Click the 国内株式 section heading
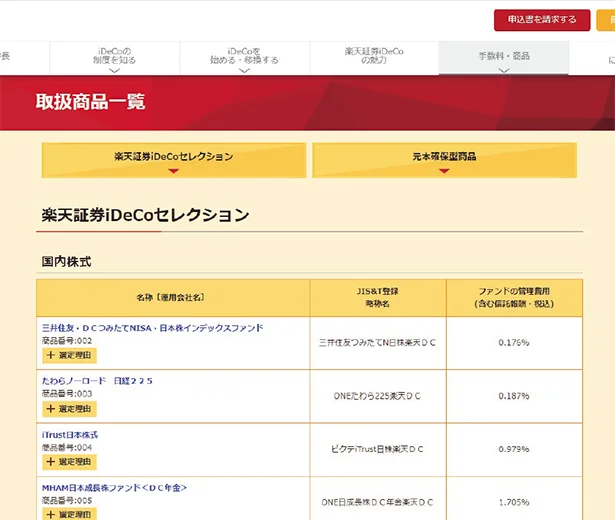This screenshot has width=615, height=520. pos(66,262)
